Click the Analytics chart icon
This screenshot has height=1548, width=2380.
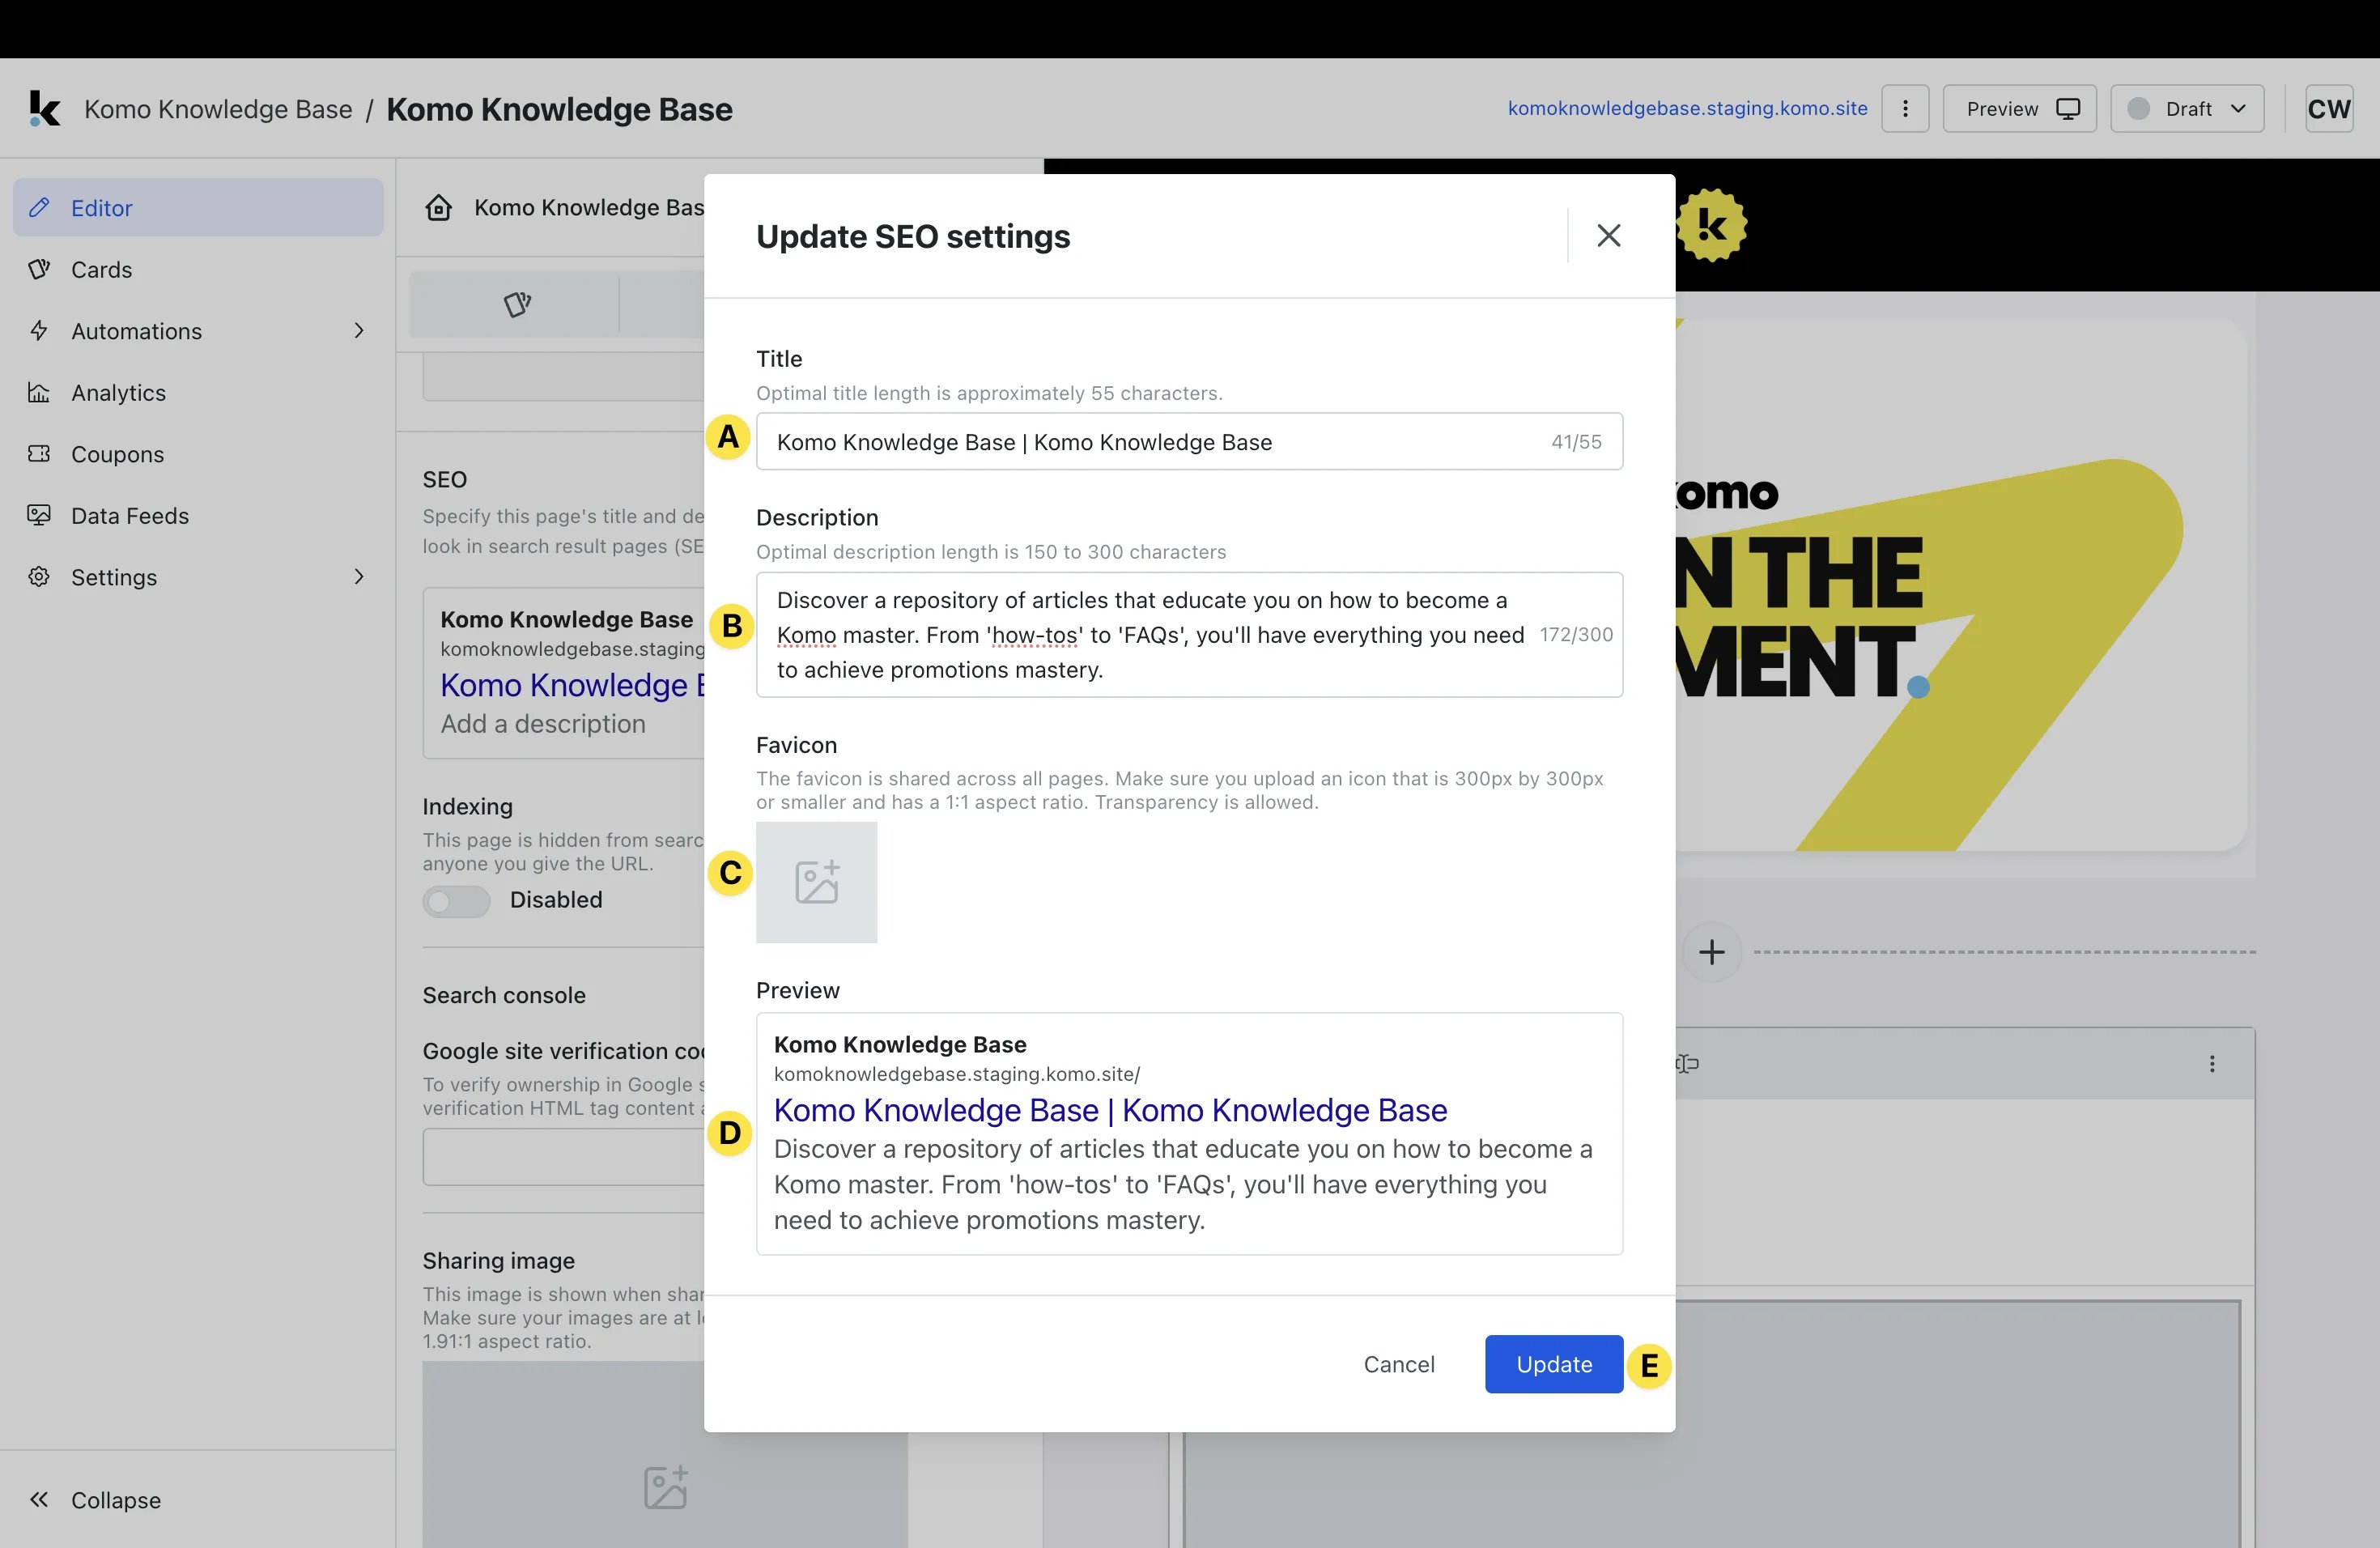(39, 392)
